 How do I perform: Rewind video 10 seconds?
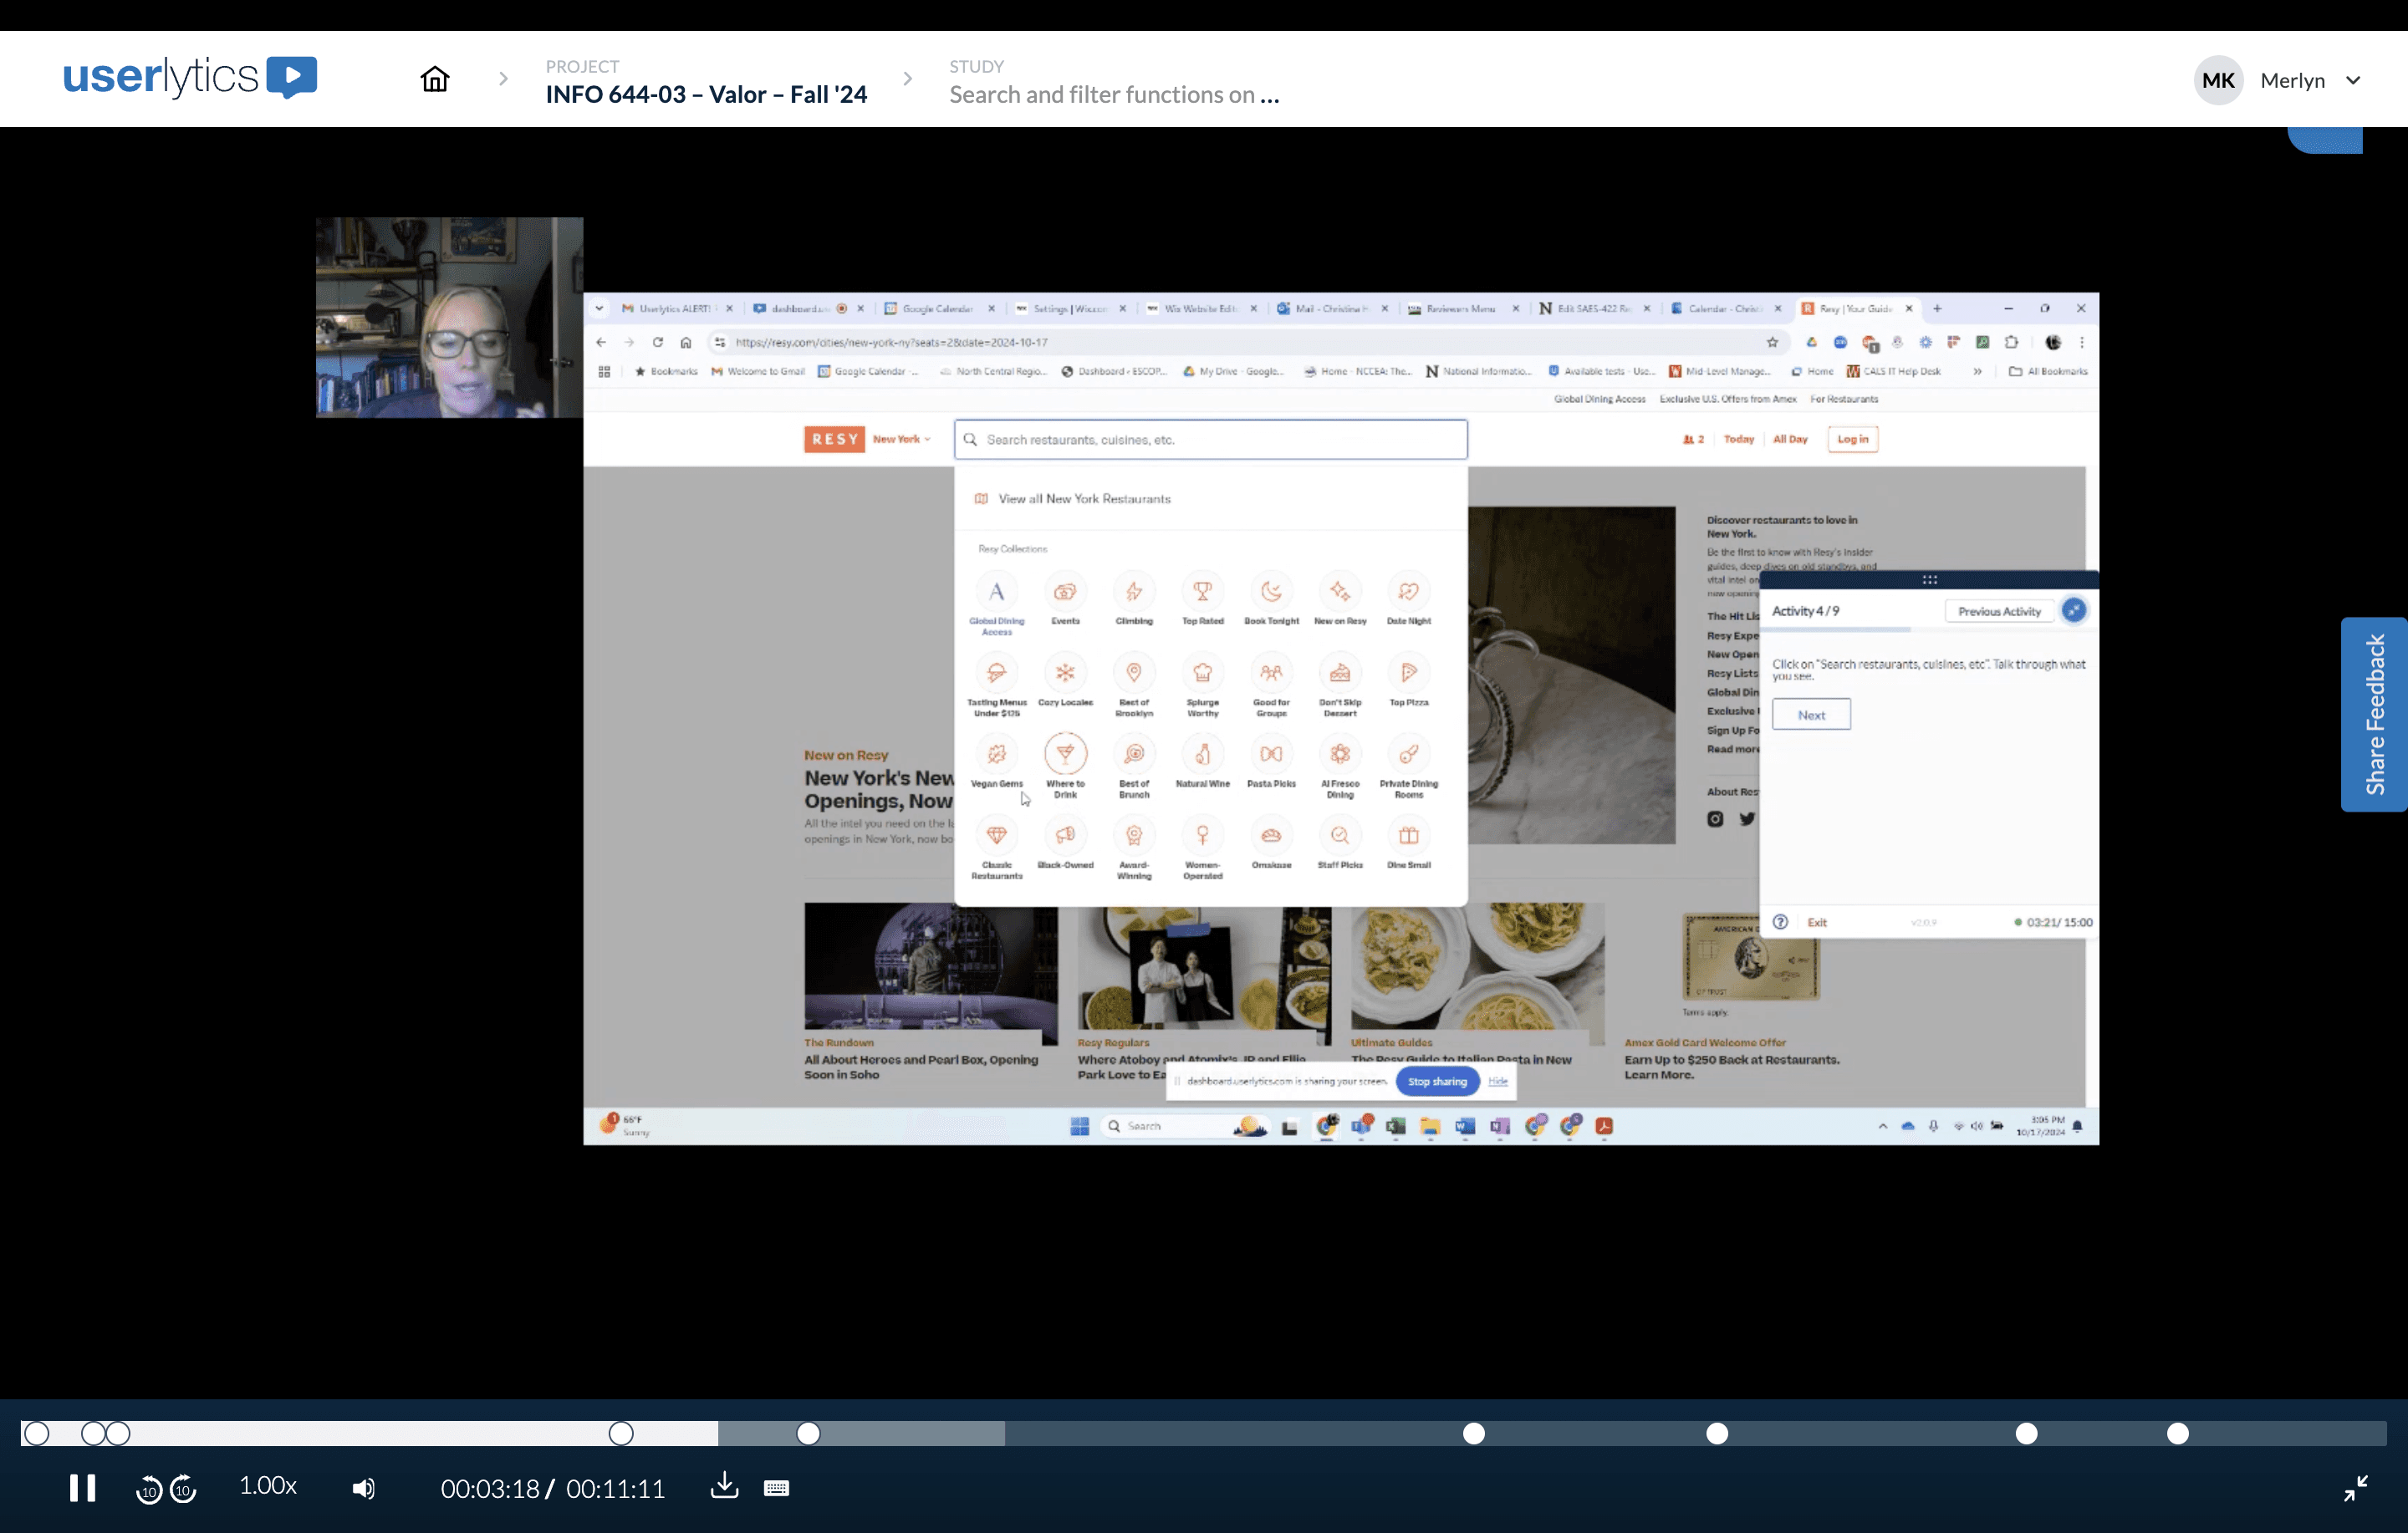click(x=148, y=1490)
